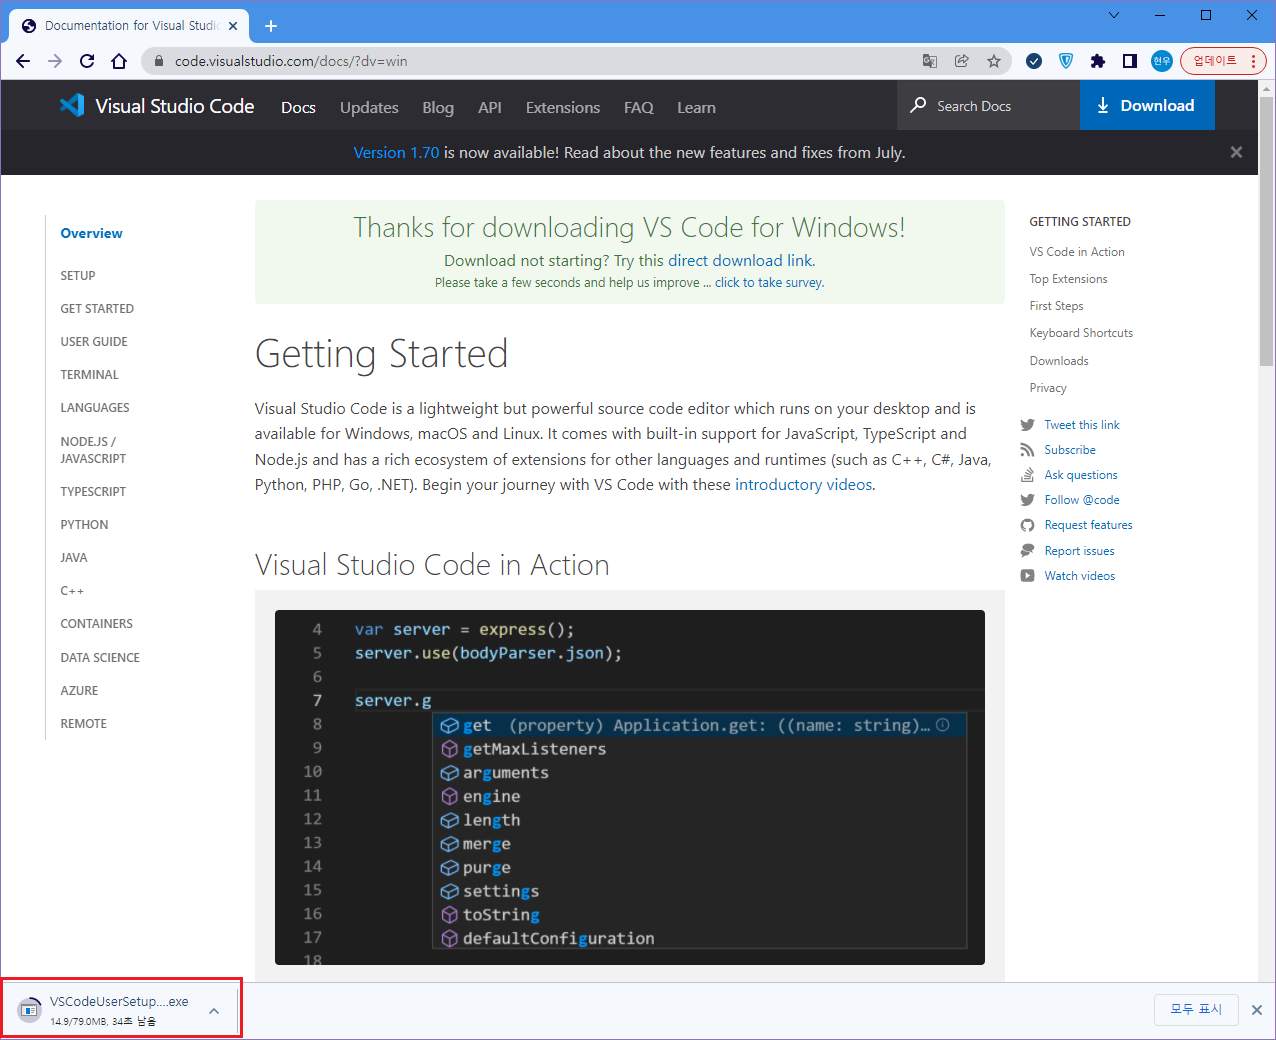Click the Visual Studio Code logo
Screen dimensions: 1276x1040
(157, 106)
